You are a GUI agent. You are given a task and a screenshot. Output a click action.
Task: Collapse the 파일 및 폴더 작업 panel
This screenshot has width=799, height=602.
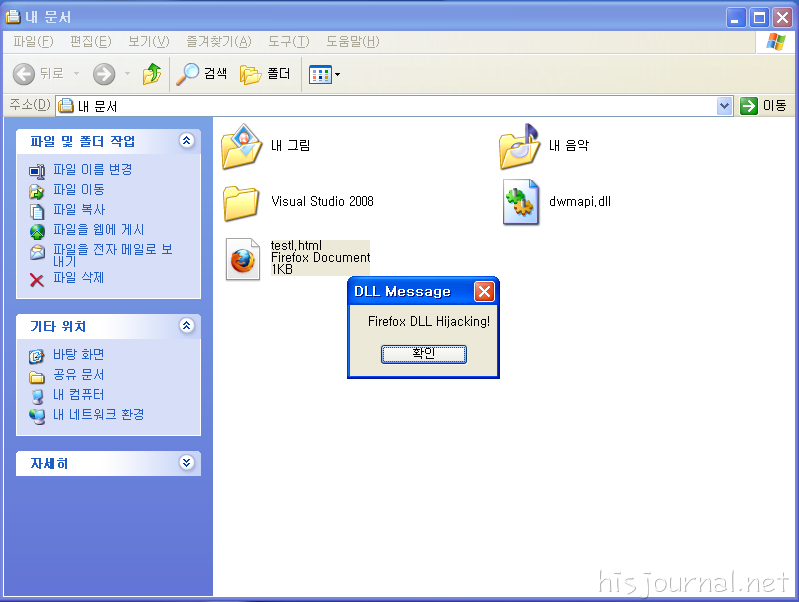point(187,140)
